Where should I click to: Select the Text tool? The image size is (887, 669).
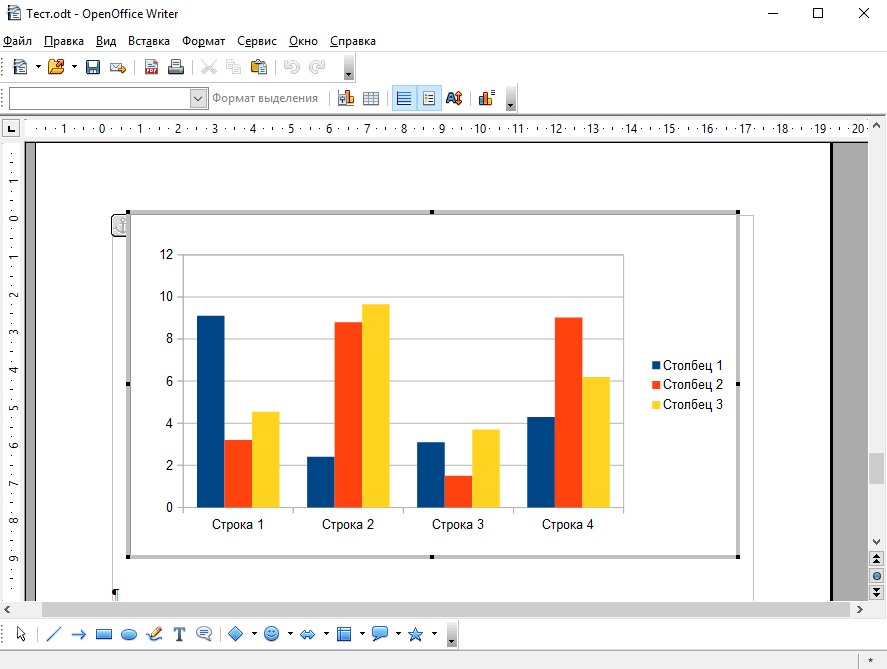coord(180,634)
